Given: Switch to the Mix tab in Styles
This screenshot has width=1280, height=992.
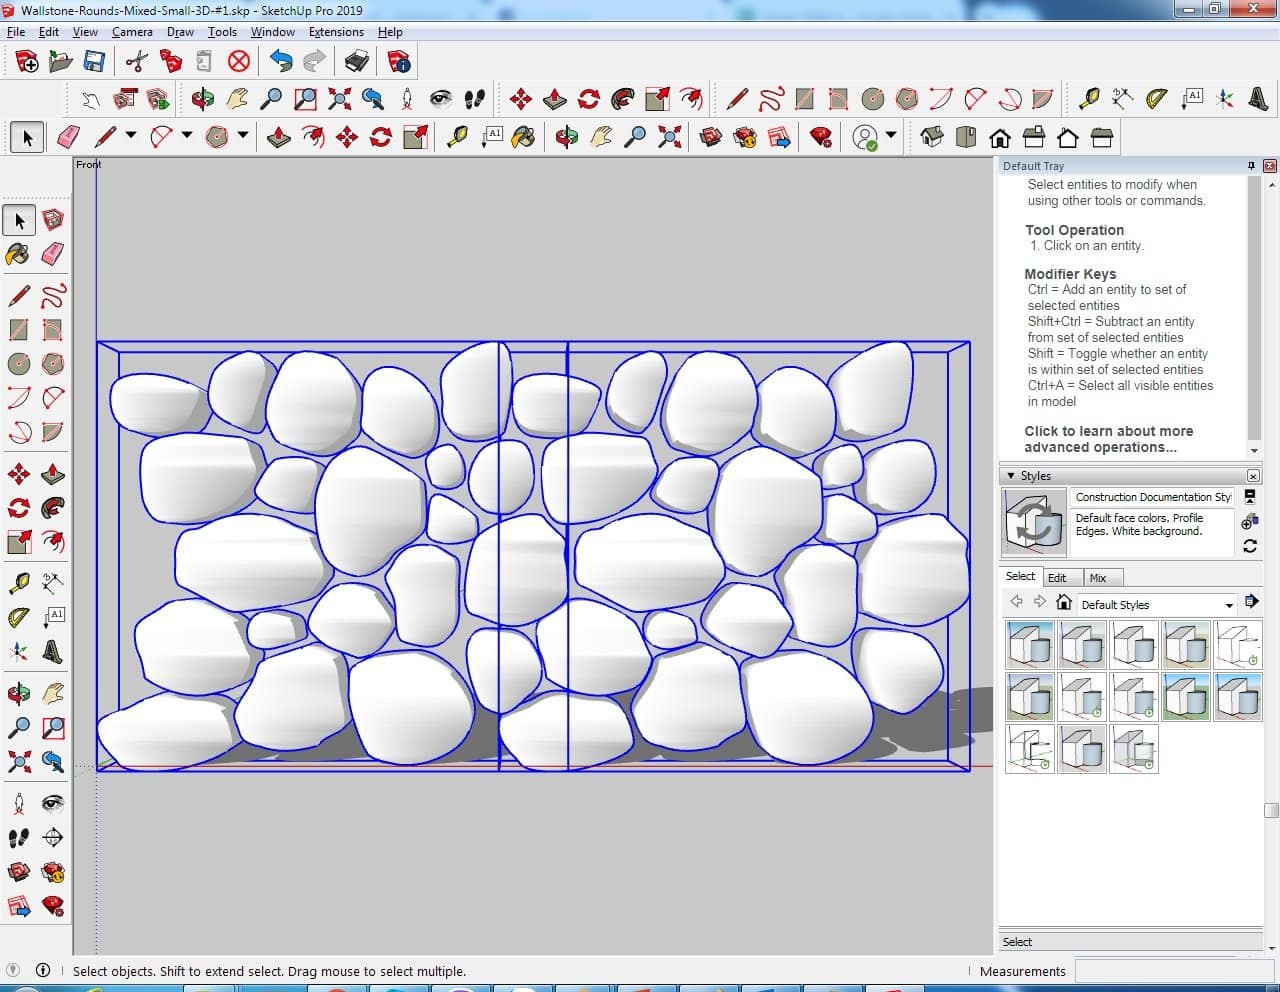Looking at the screenshot, I should [x=1097, y=577].
